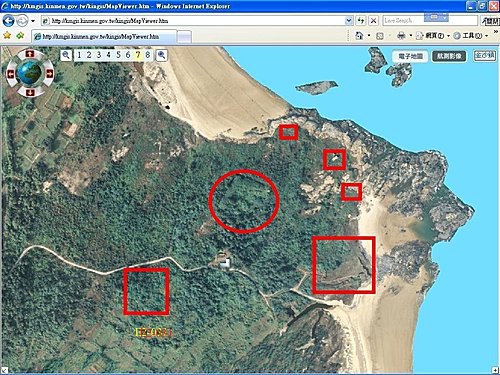Switch to the 航測影像 aerial imagery view

(449, 56)
